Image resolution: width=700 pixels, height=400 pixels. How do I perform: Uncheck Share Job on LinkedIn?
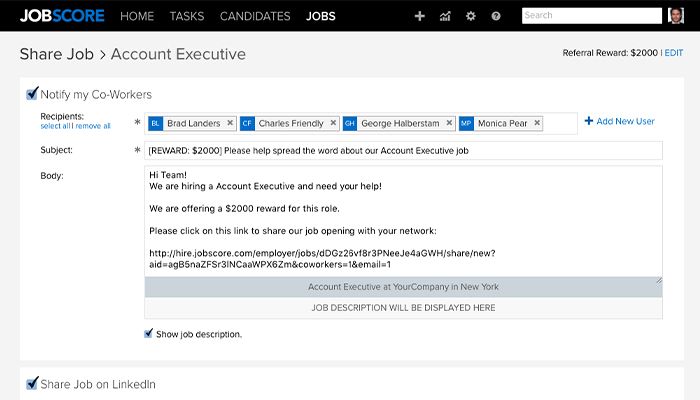32,383
